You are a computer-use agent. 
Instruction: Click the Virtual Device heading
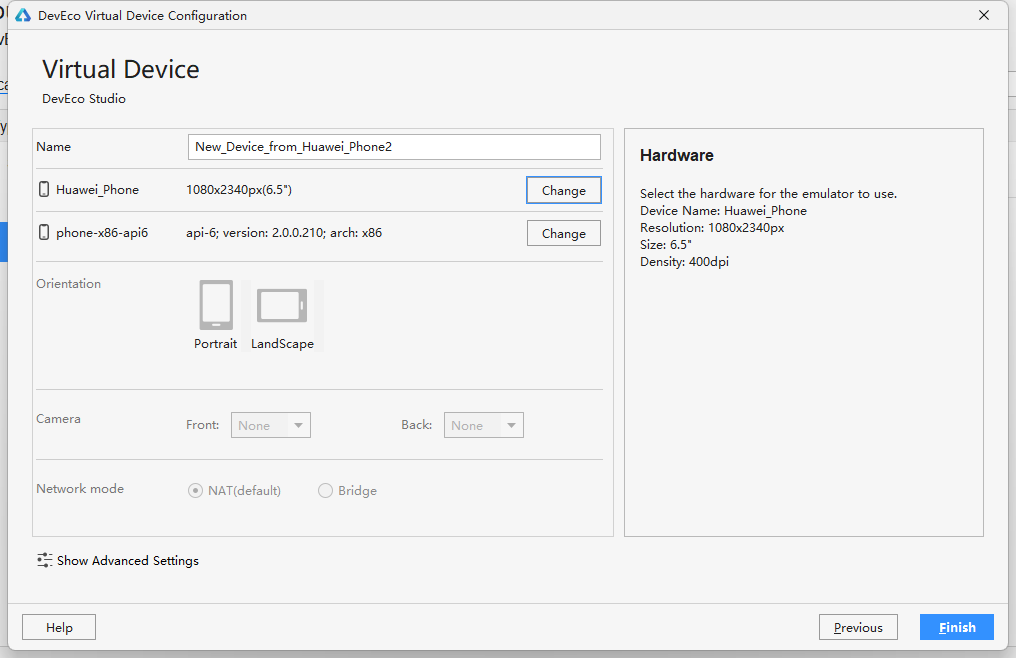(121, 69)
